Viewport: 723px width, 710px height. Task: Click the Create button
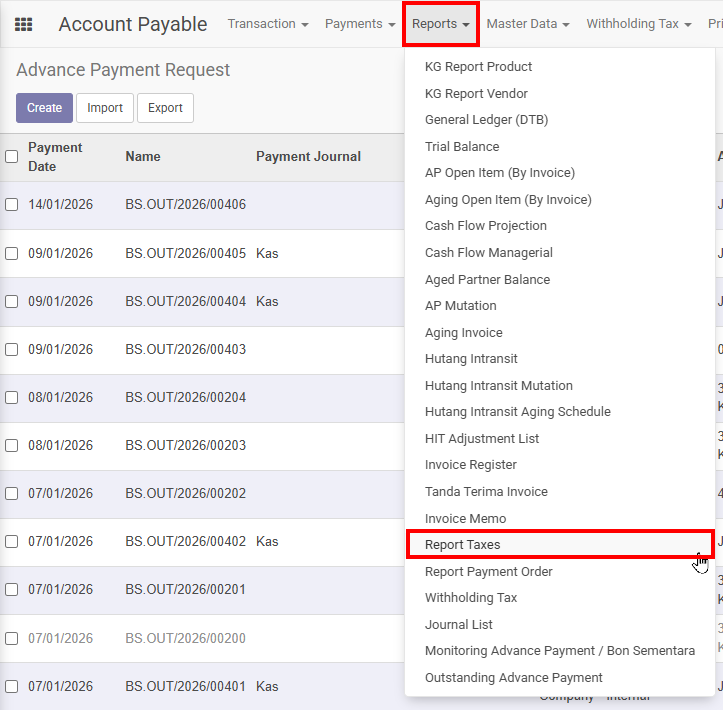[x=44, y=108]
